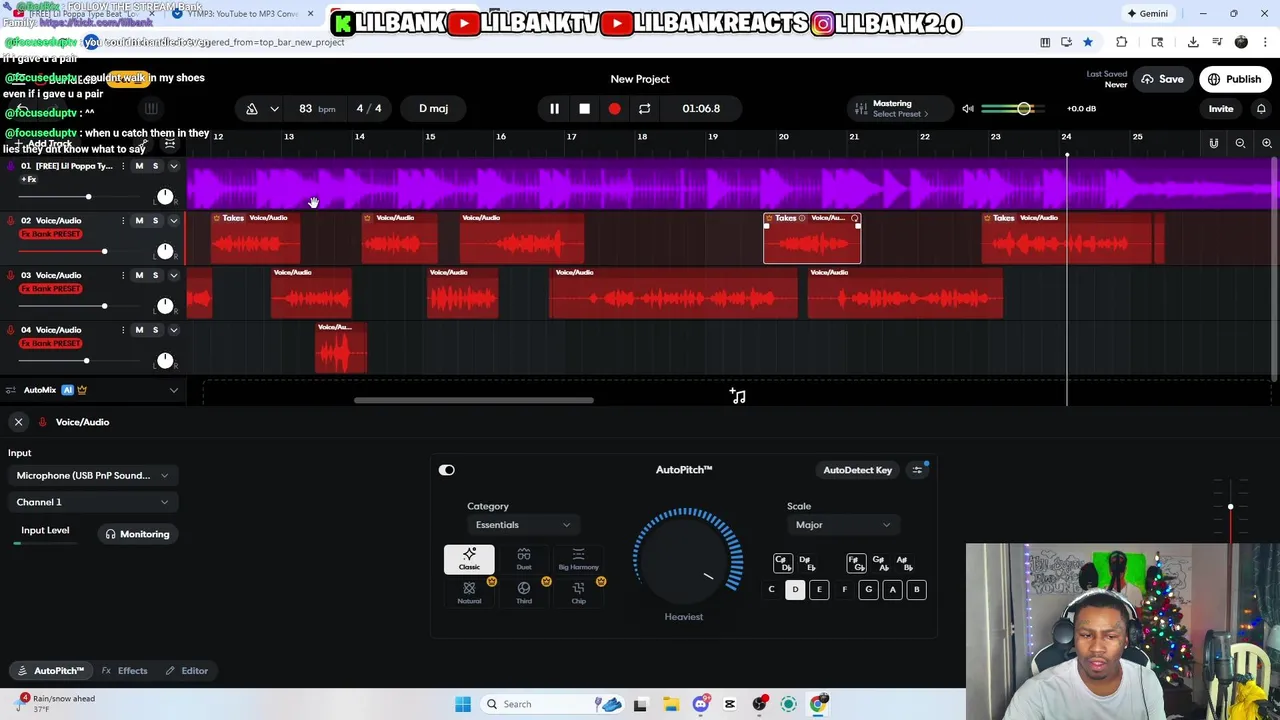
Task: Switch to the Editor tab
Action: (187, 671)
